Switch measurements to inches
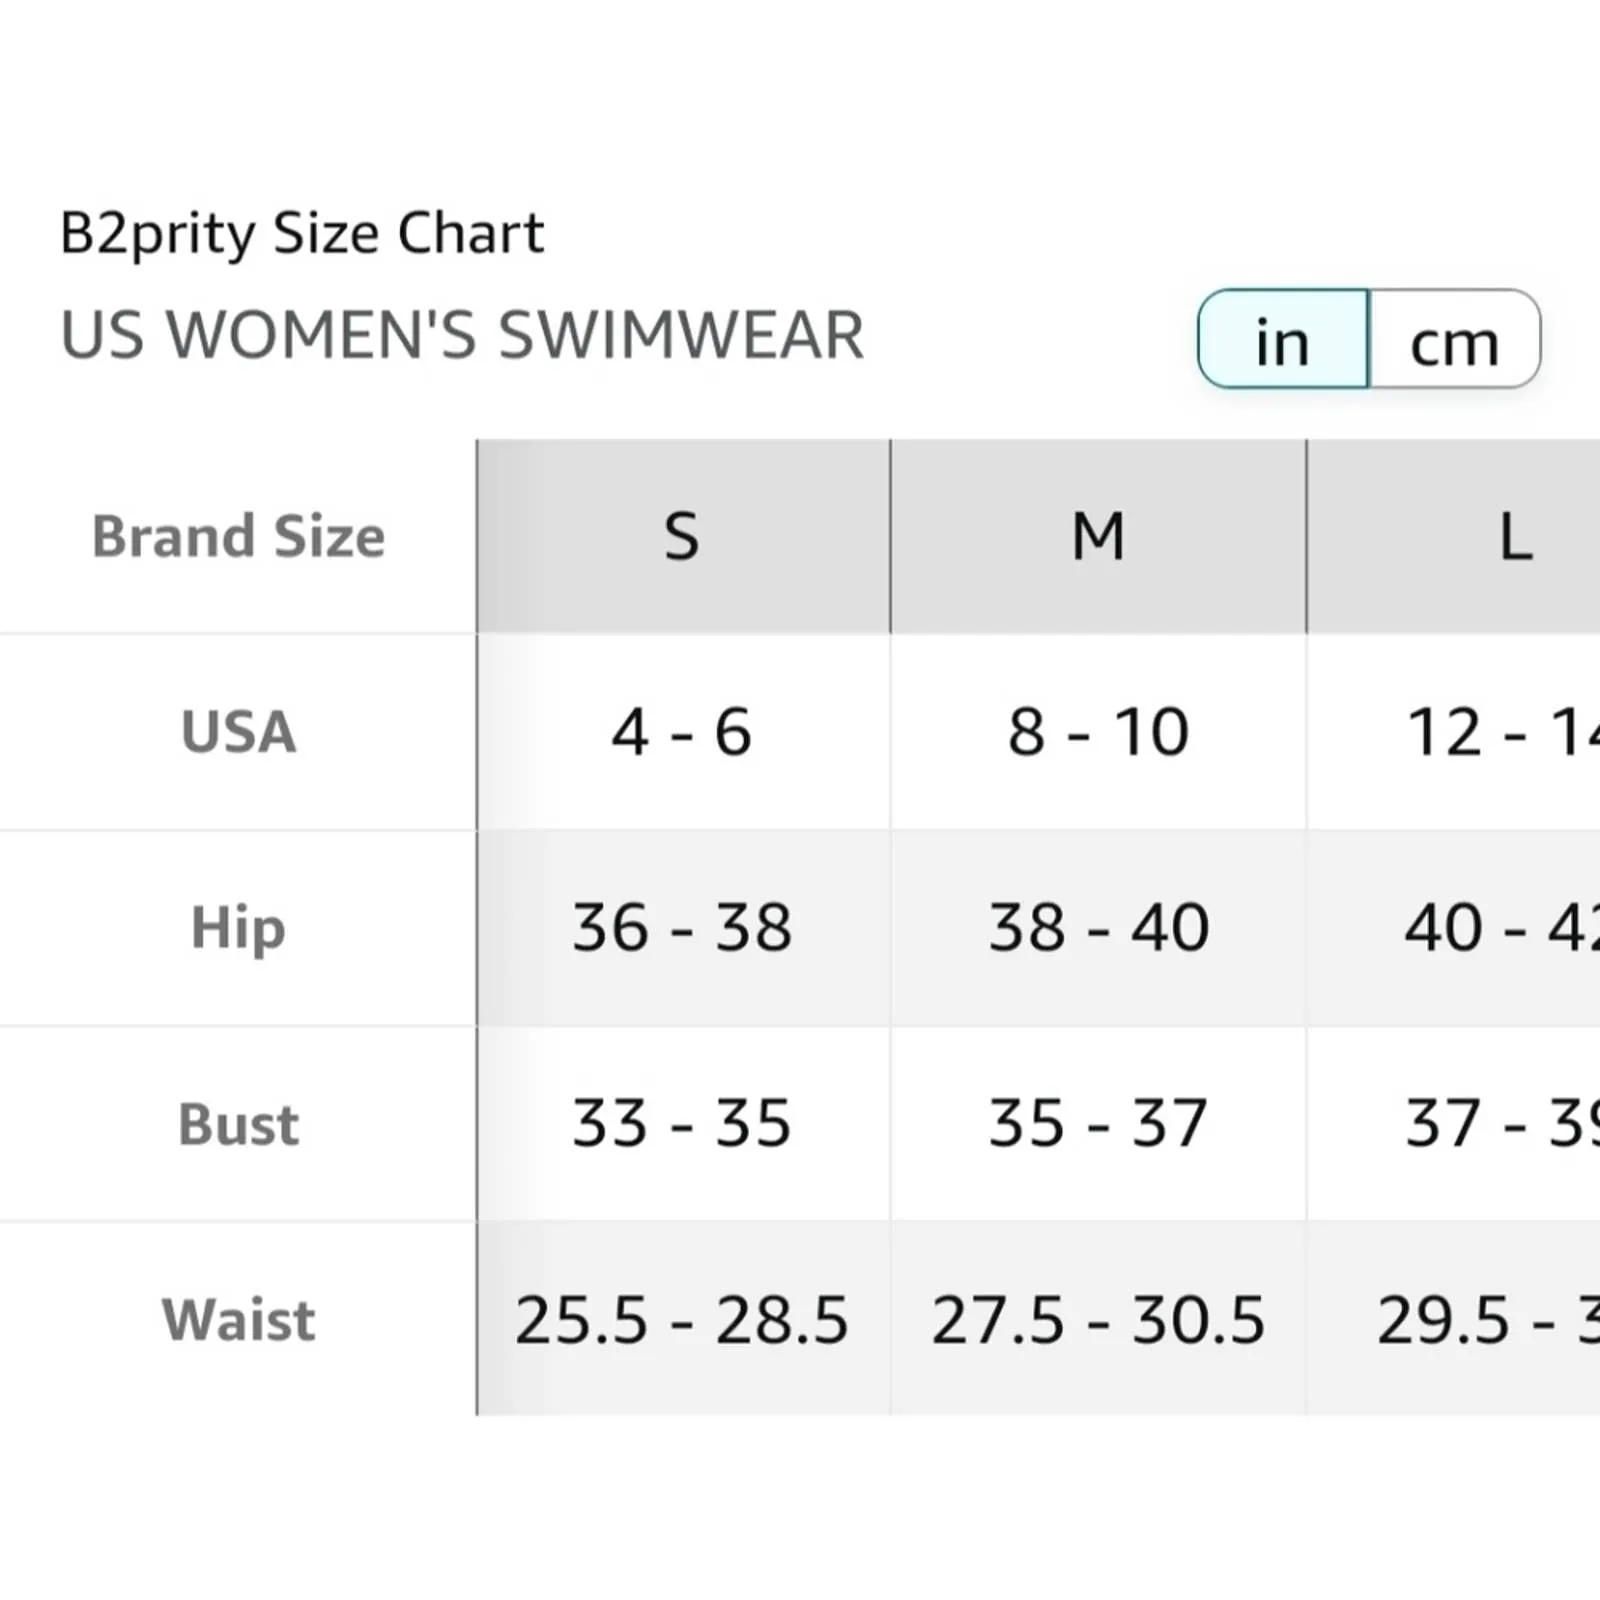The width and height of the screenshot is (1600, 1600). click(1283, 340)
